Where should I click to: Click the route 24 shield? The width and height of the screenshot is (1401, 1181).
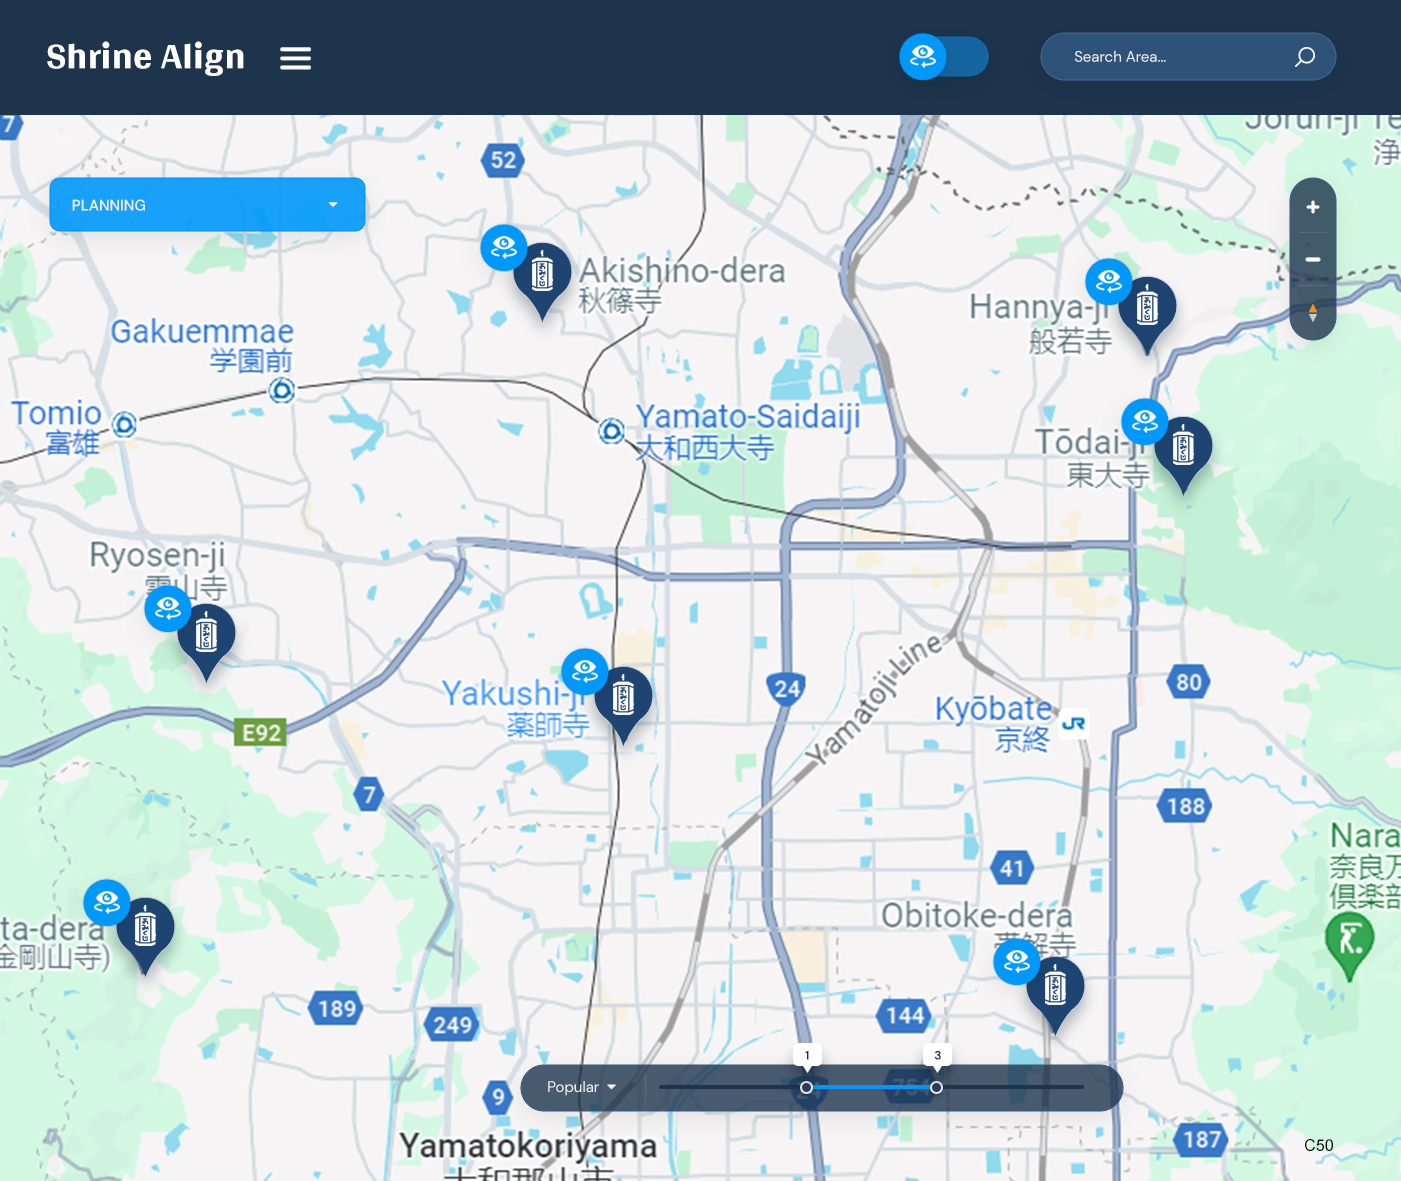click(x=787, y=688)
